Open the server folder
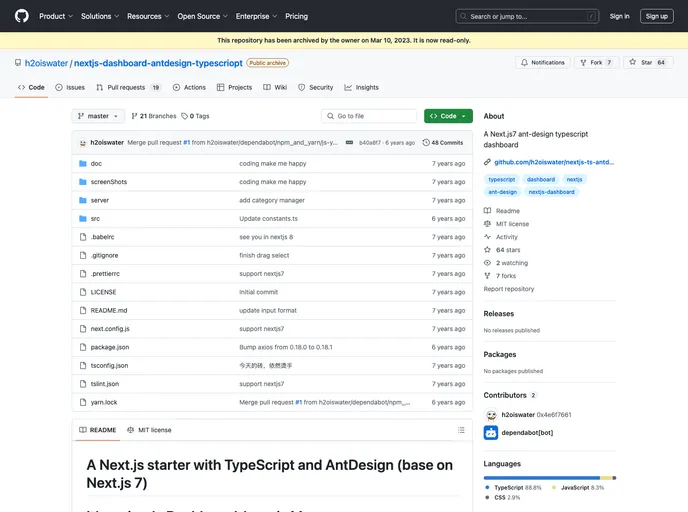Screen dimensions: 688x512 point(100,201)
